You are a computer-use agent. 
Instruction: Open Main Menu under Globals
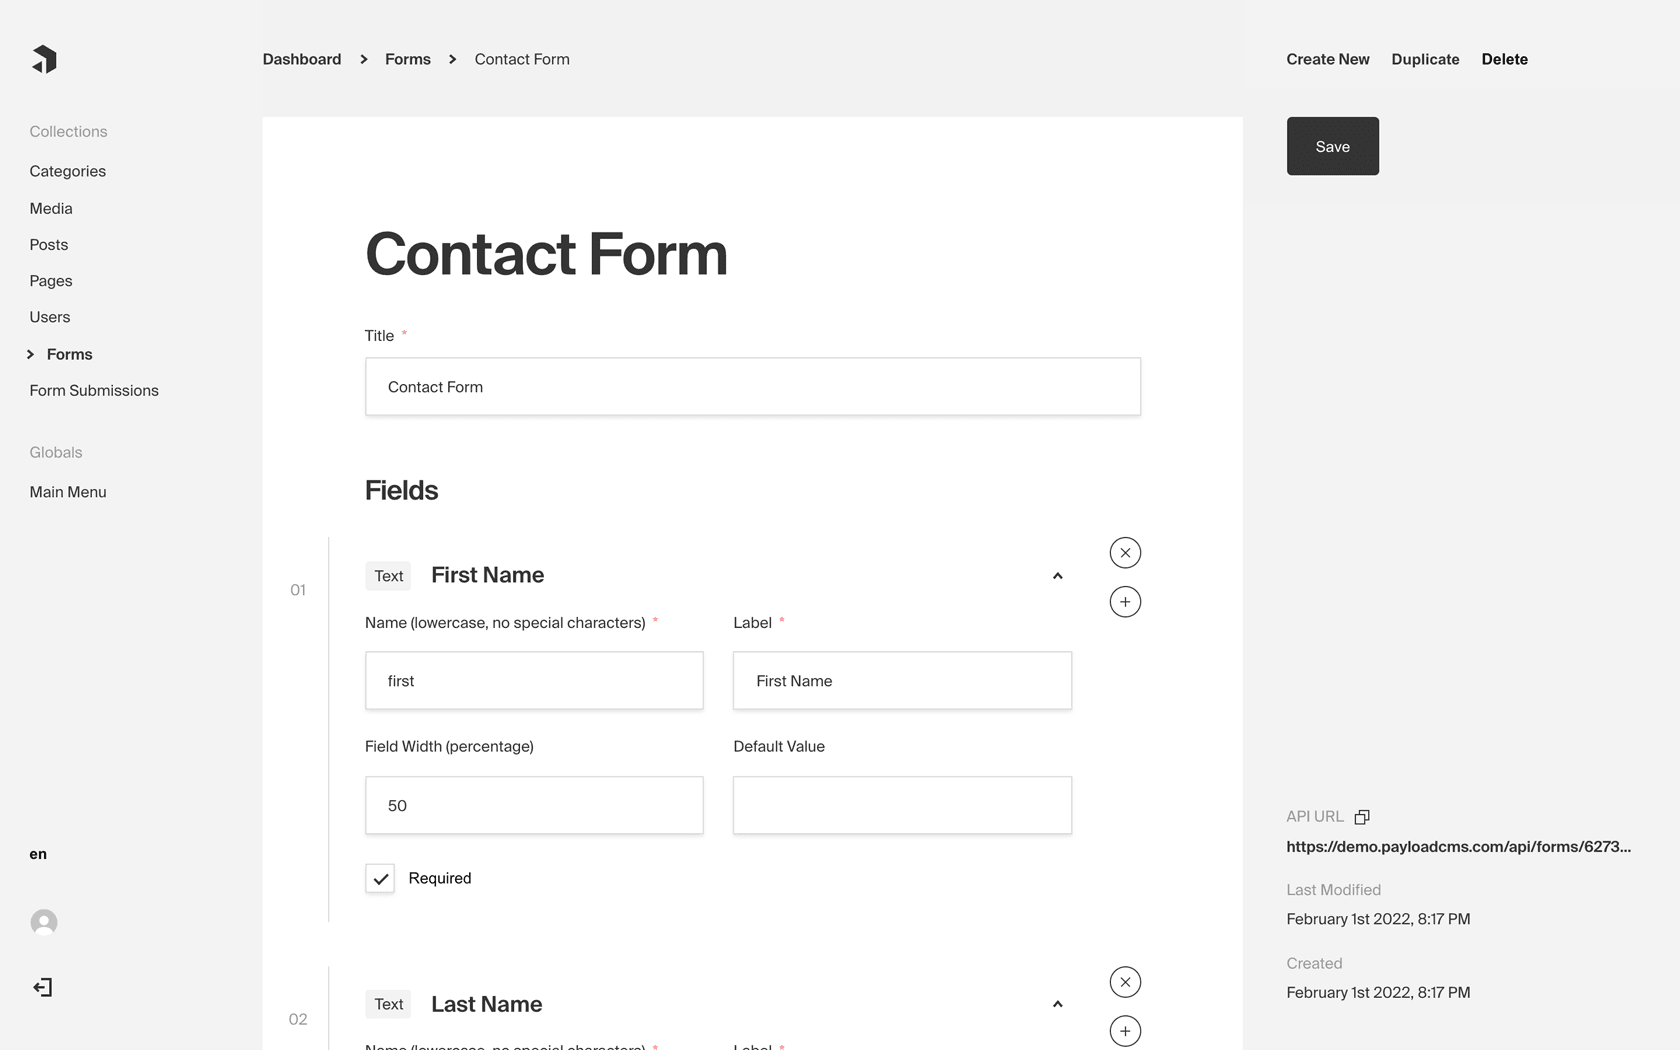point(67,491)
